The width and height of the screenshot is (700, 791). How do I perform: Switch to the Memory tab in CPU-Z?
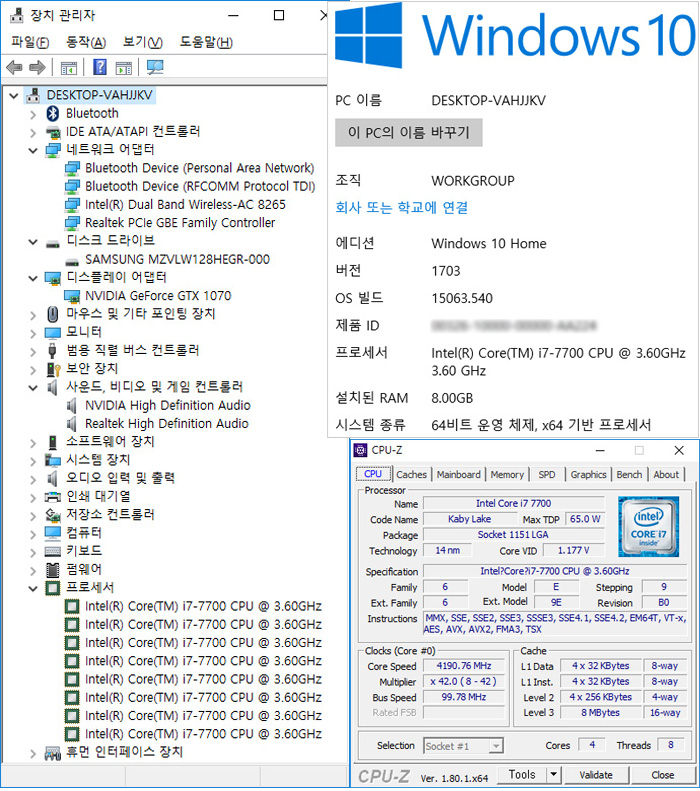(507, 474)
